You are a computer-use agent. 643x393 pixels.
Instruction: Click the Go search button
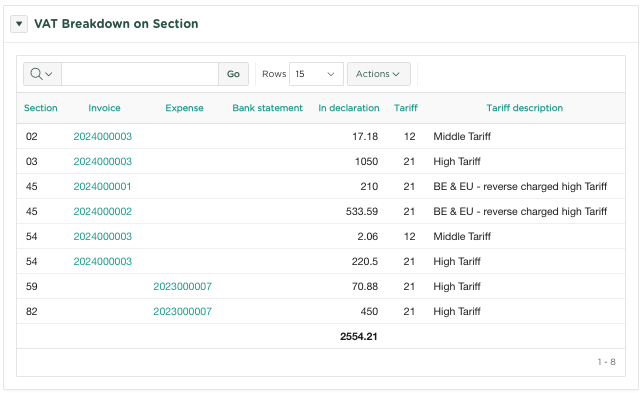click(x=233, y=74)
